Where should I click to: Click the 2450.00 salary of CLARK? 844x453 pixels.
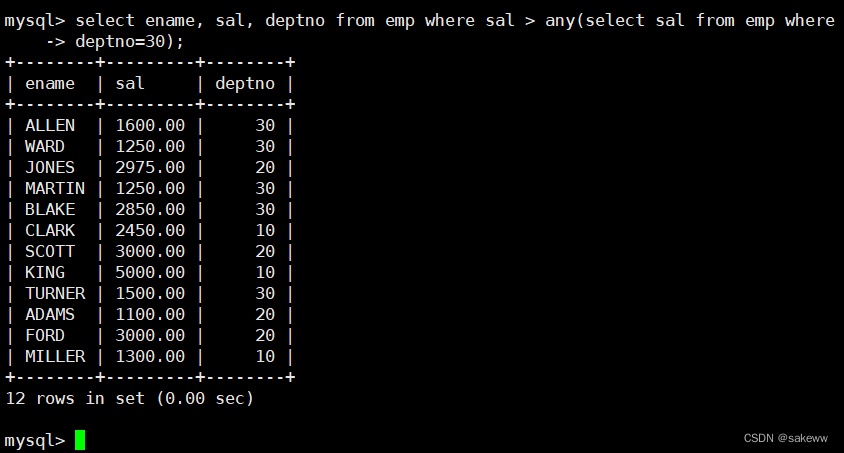[150, 230]
